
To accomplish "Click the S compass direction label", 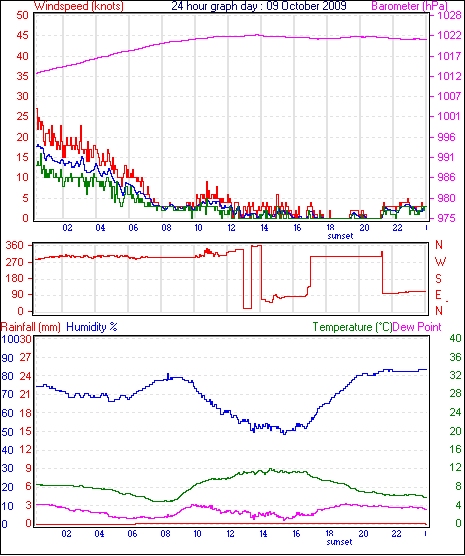I will point(439,279).
